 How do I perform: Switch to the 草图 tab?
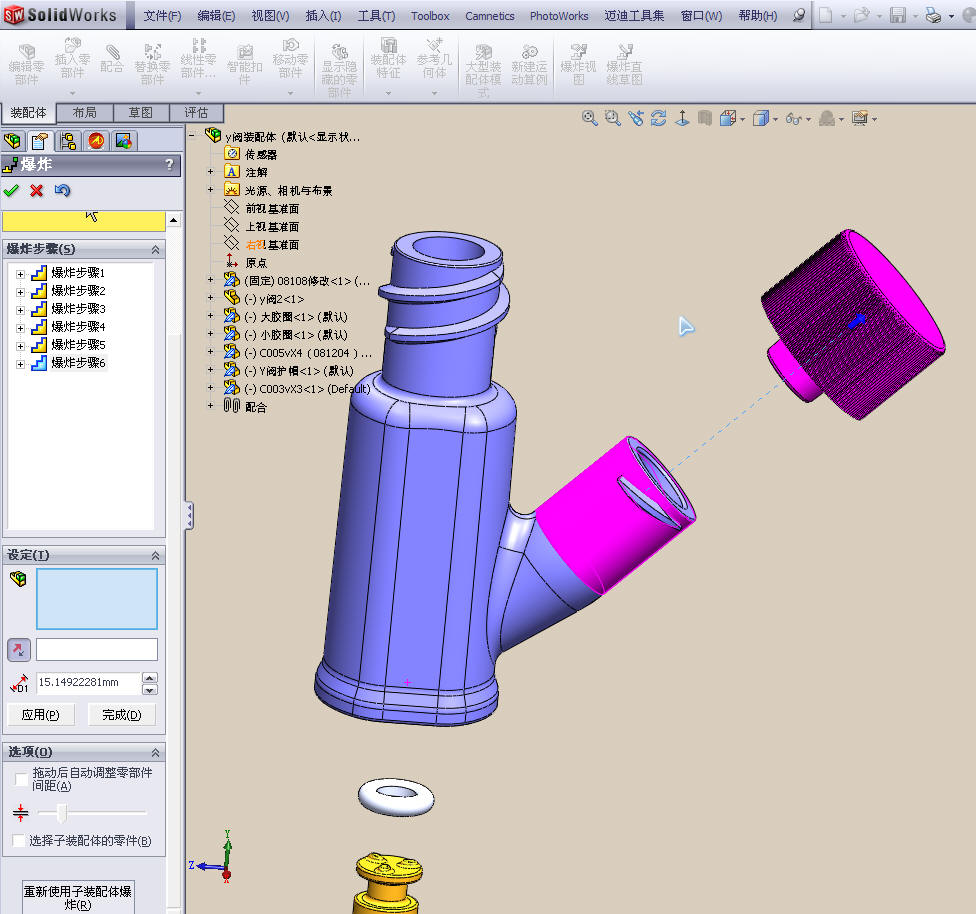point(141,112)
